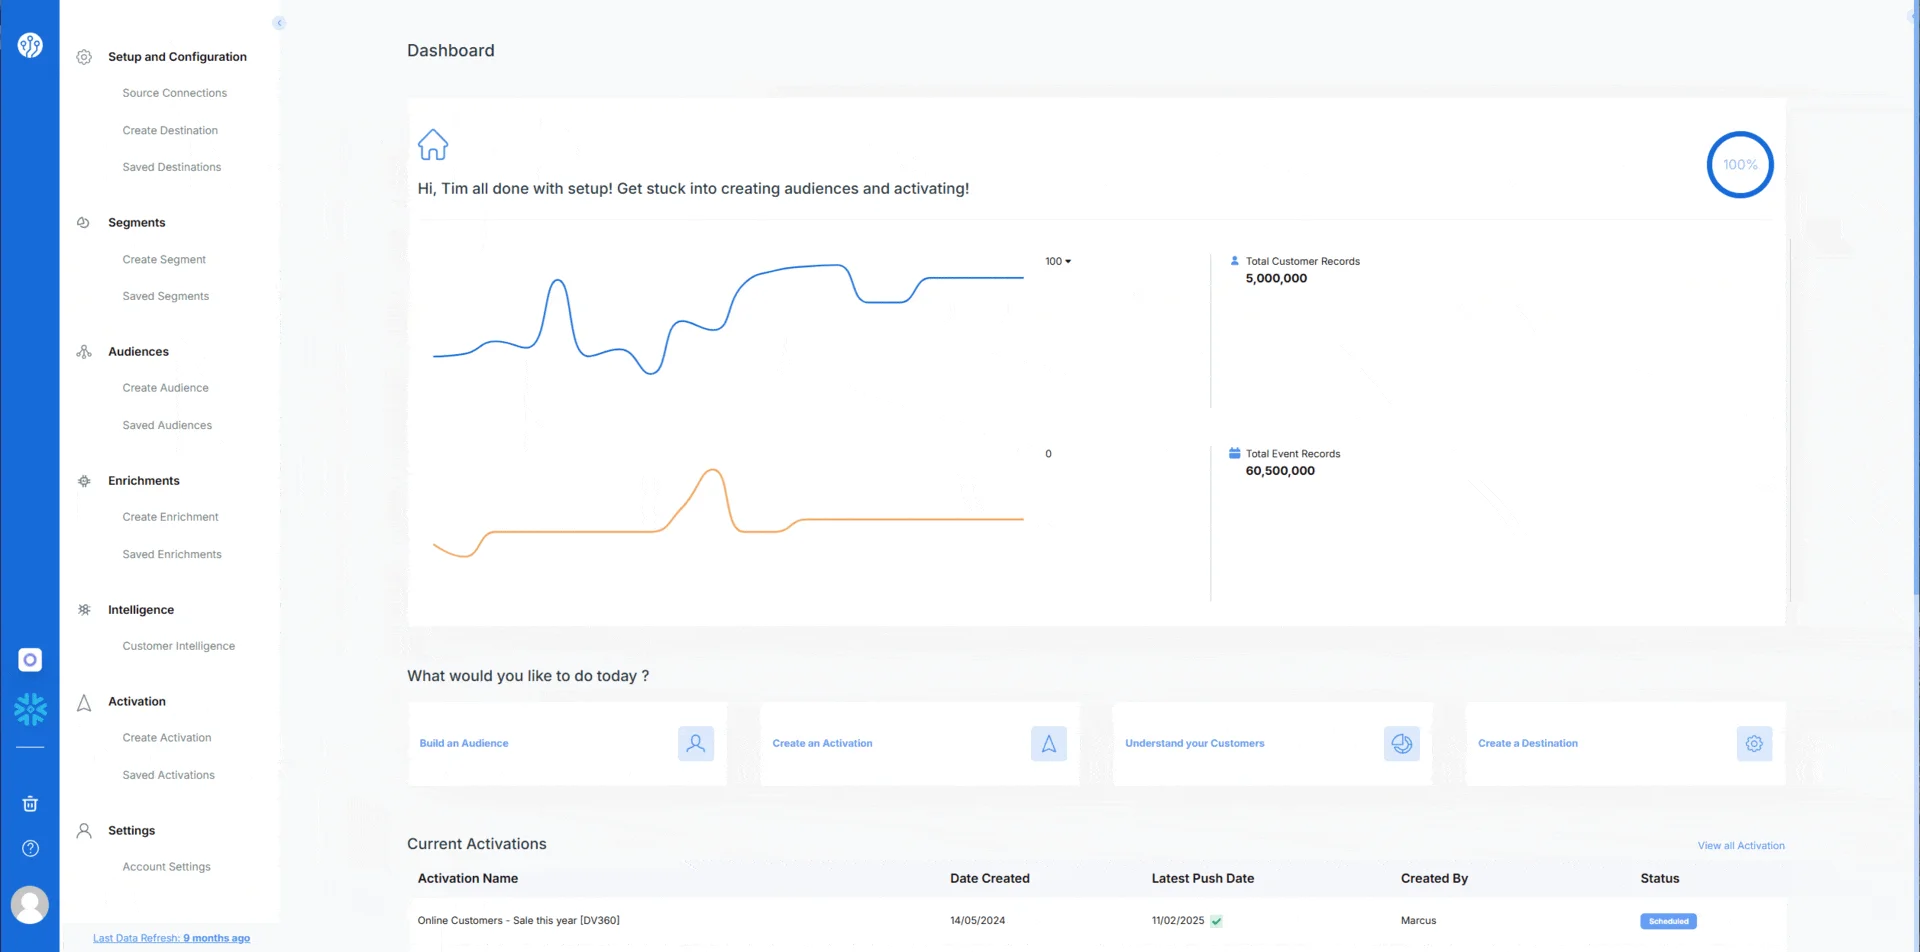Click the Settings person icon in the sidebar
The width and height of the screenshot is (1920, 952).
point(84,831)
